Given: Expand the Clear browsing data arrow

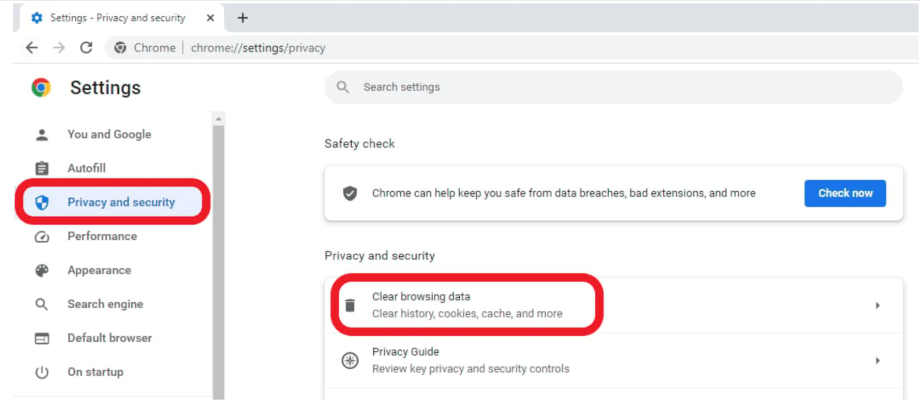Looking at the screenshot, I should pyautogui.click(x=878, y=305).
